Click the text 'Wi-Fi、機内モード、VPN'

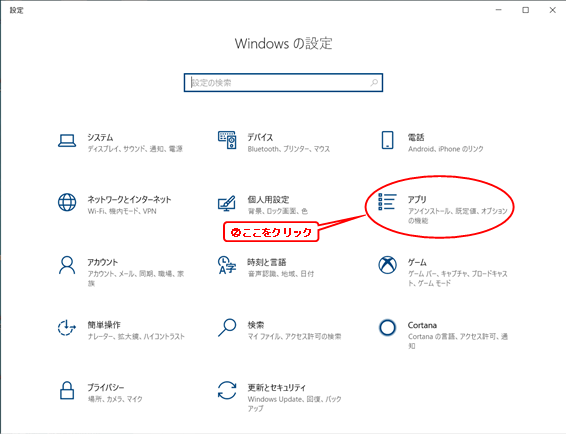tap(122, 211)
